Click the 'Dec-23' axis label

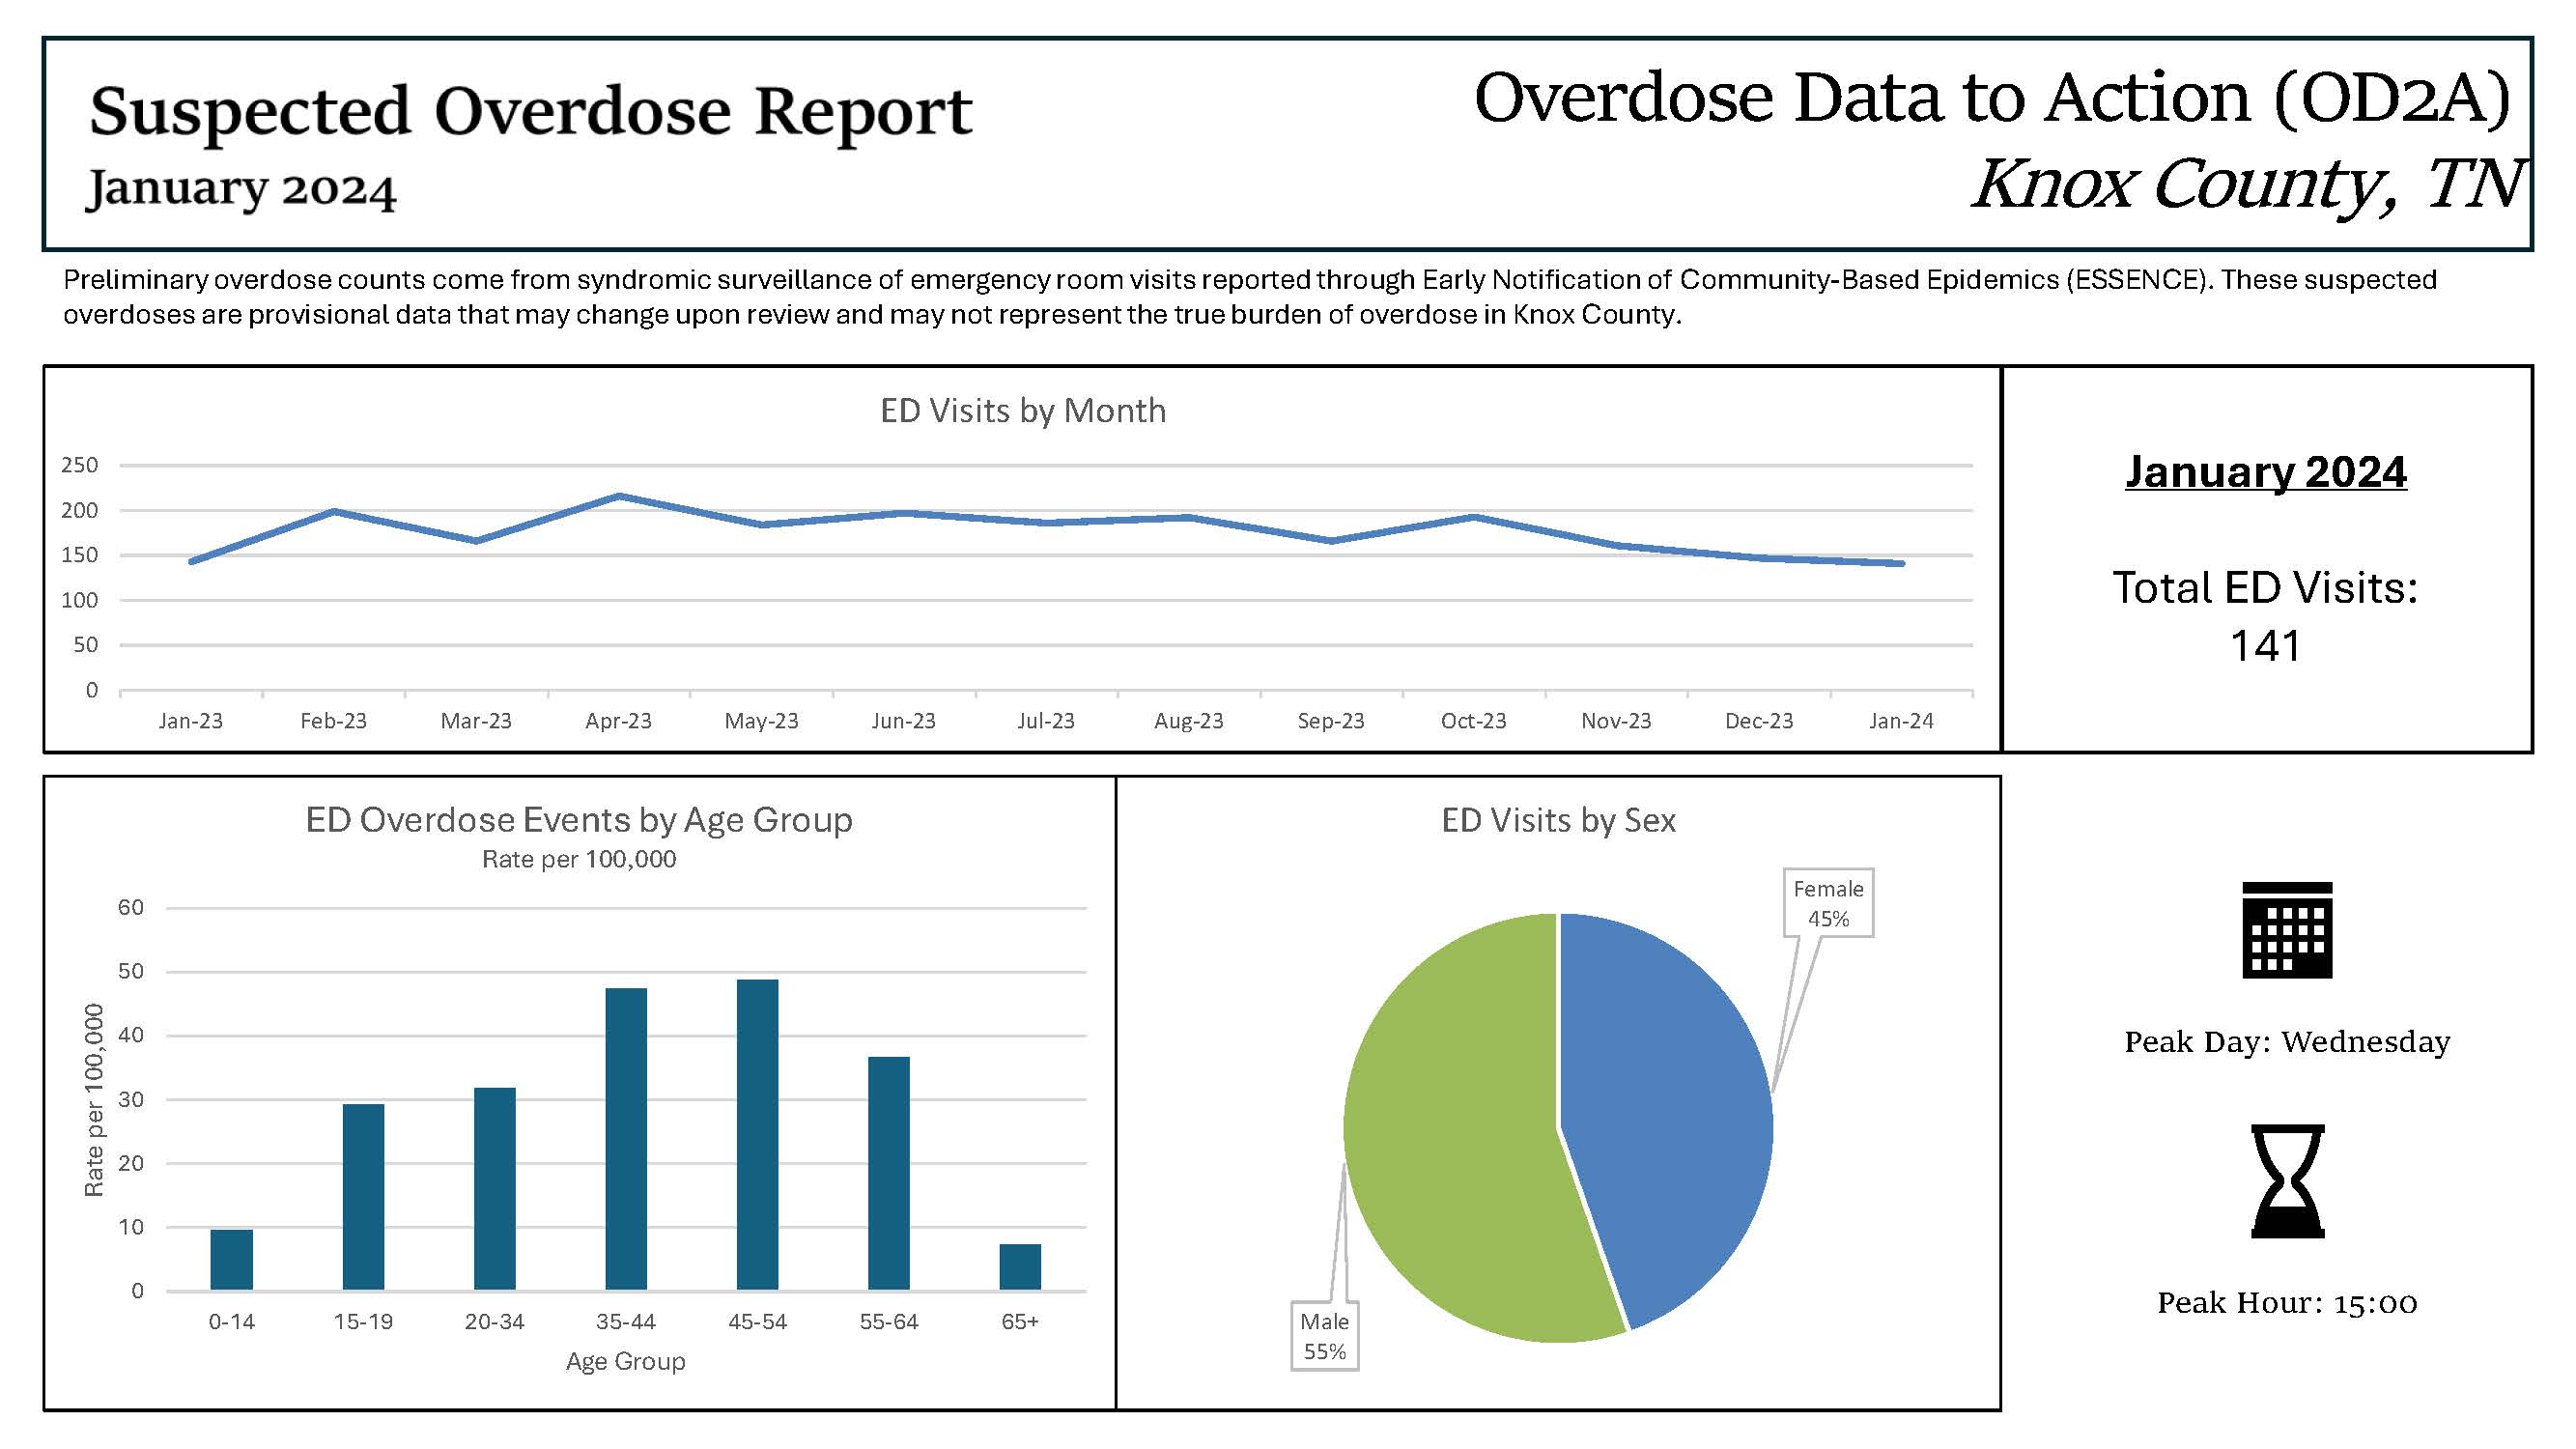(1759, 721)
